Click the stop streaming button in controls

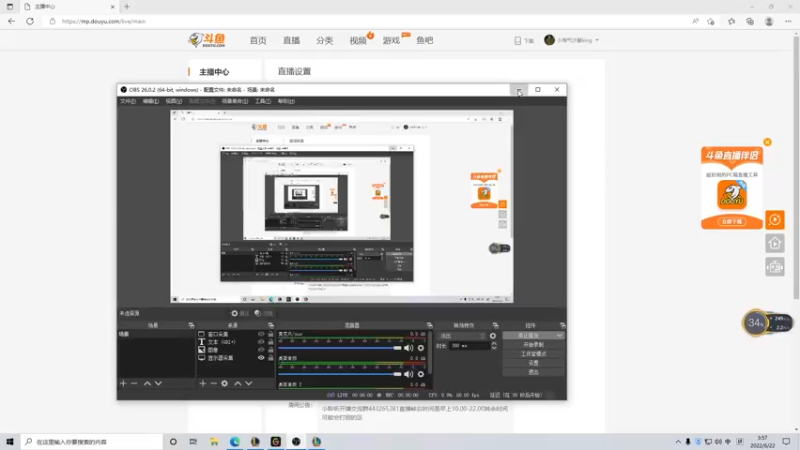point(529,335)
